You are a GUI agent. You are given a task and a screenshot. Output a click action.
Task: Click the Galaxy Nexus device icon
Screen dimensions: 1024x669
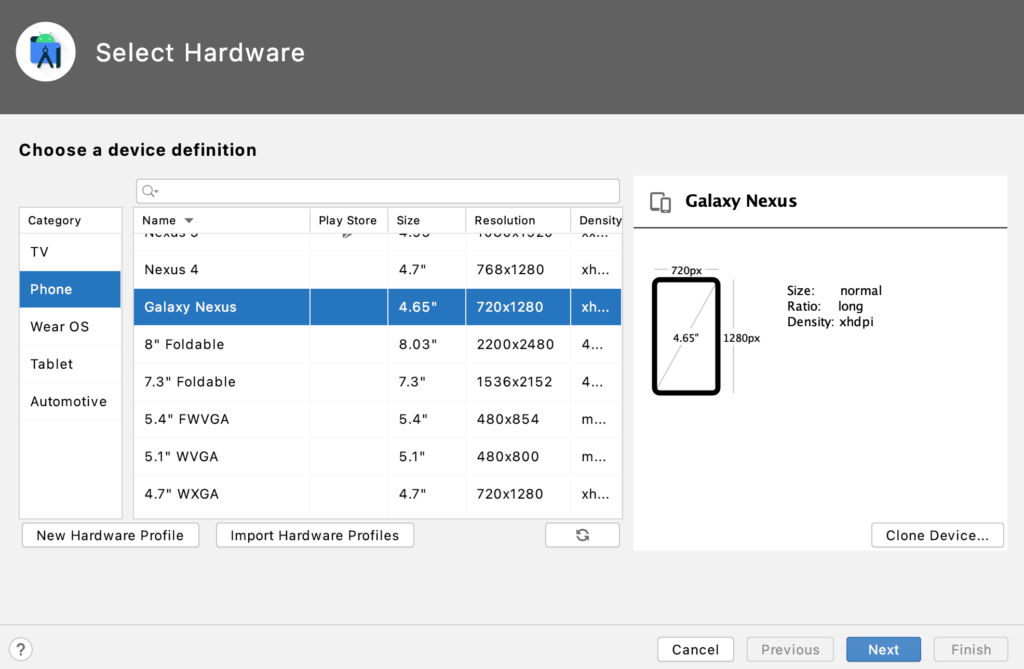[x=660, y=202]
